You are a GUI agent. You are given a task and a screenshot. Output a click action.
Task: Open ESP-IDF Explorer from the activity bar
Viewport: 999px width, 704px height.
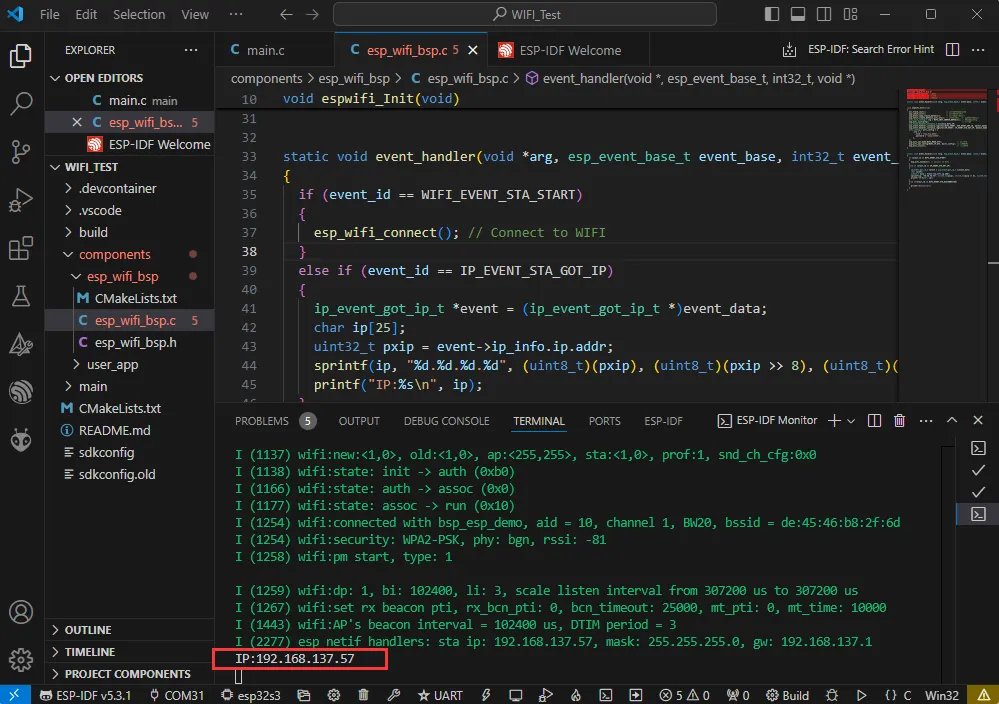(21, 391)
